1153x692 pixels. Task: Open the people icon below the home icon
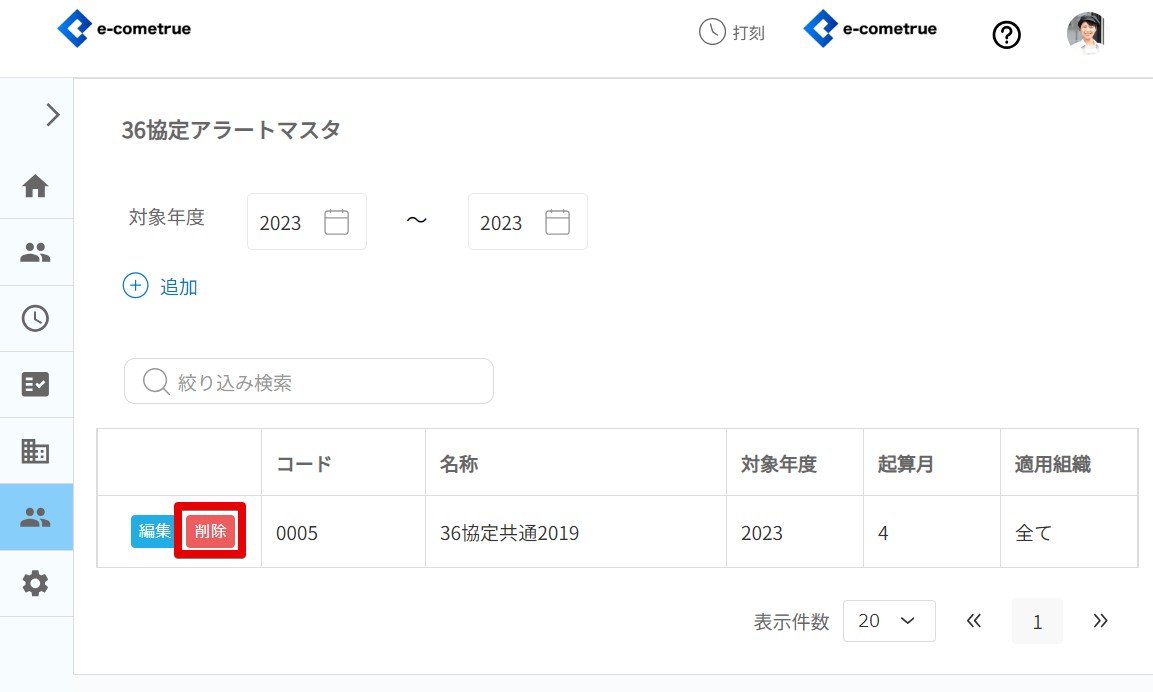(x=36, y=252)
